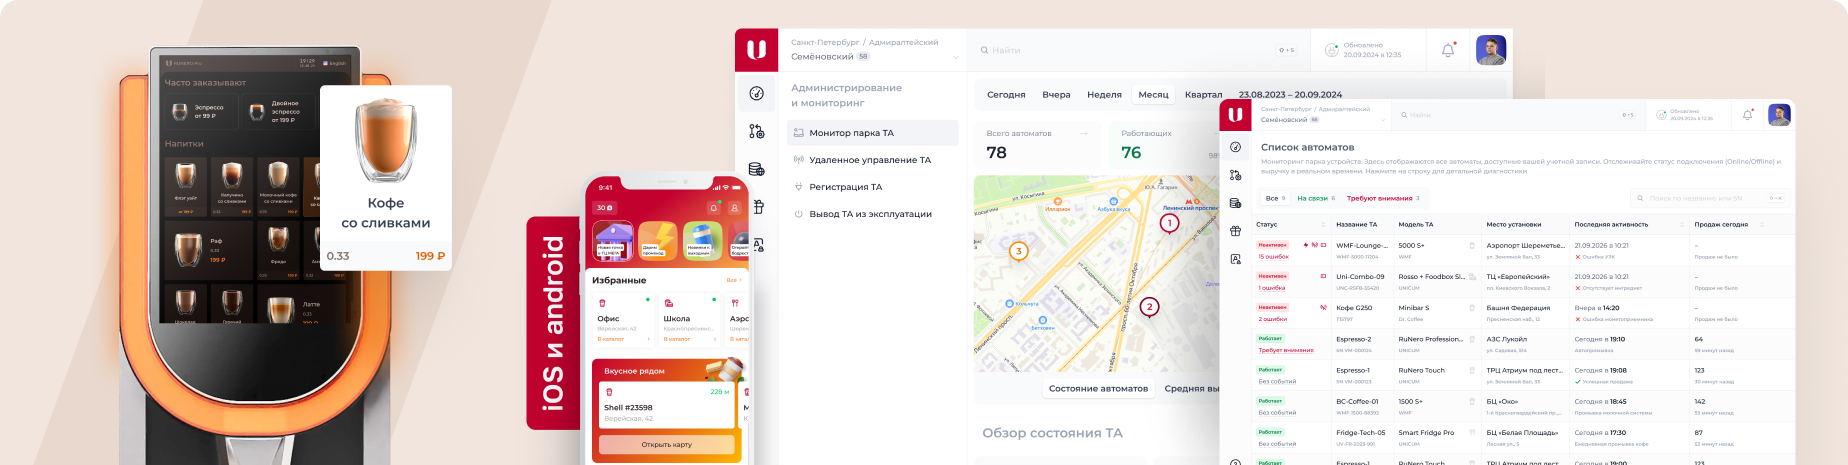Click 'Требует внимание' link in the Espresso-2 row
Screen dimensions: 1848x465
click(1286, 350)
